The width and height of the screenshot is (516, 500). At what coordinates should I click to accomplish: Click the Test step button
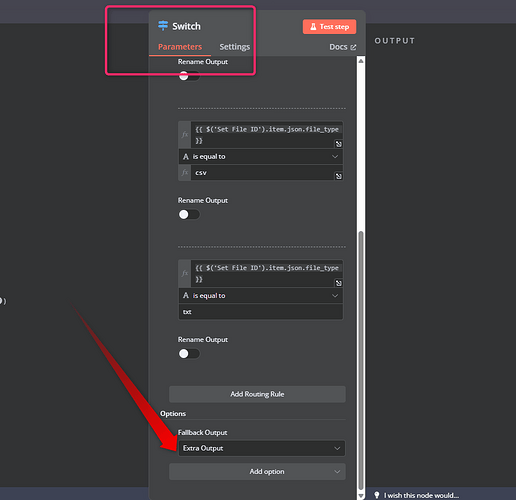click(x=329, y=27)
